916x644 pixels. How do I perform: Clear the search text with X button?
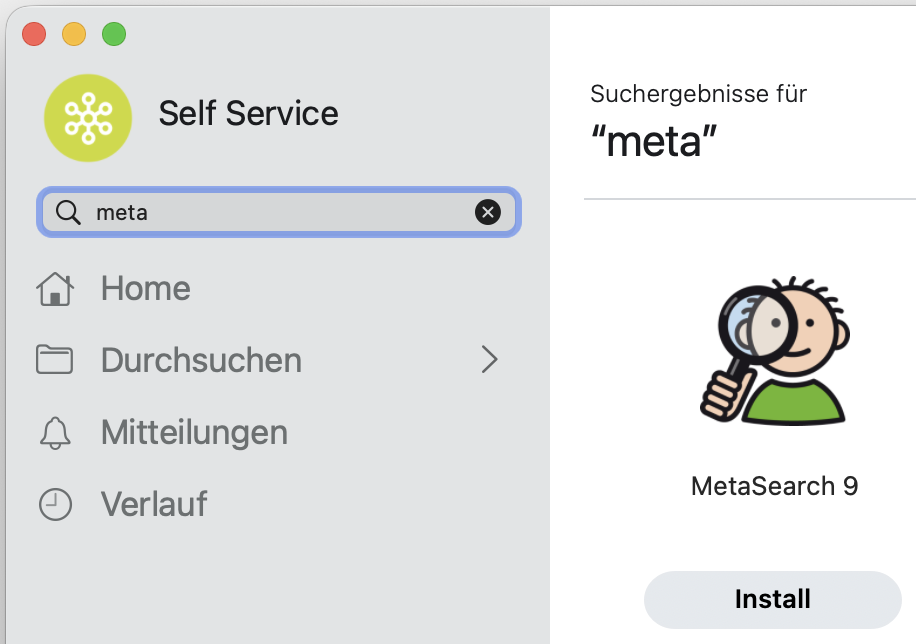tap(487, 212)
